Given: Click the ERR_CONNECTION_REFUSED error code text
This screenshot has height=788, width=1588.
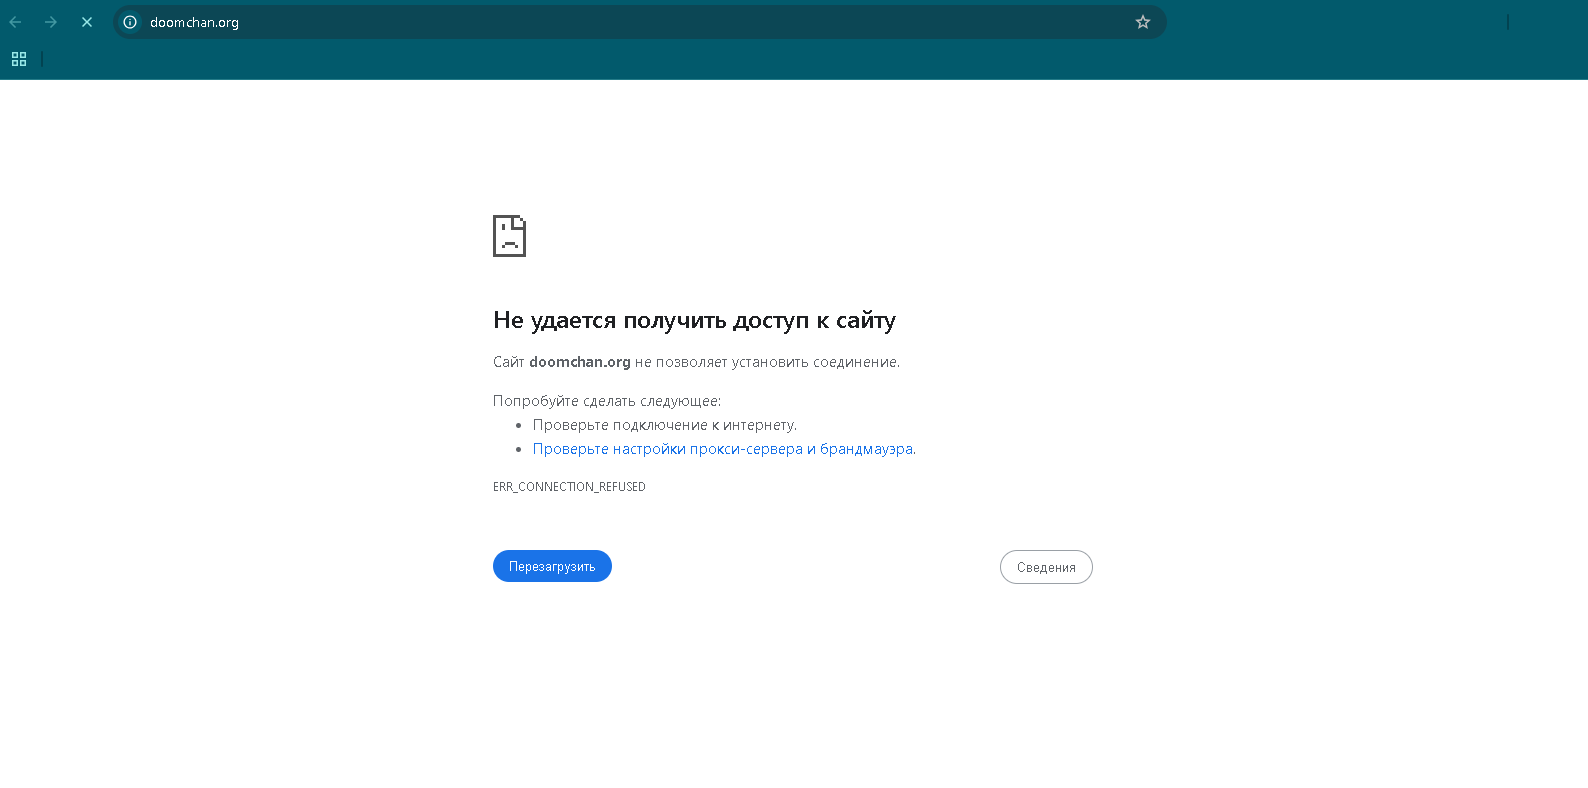Looking at the screenshot, I should (569, 487).
